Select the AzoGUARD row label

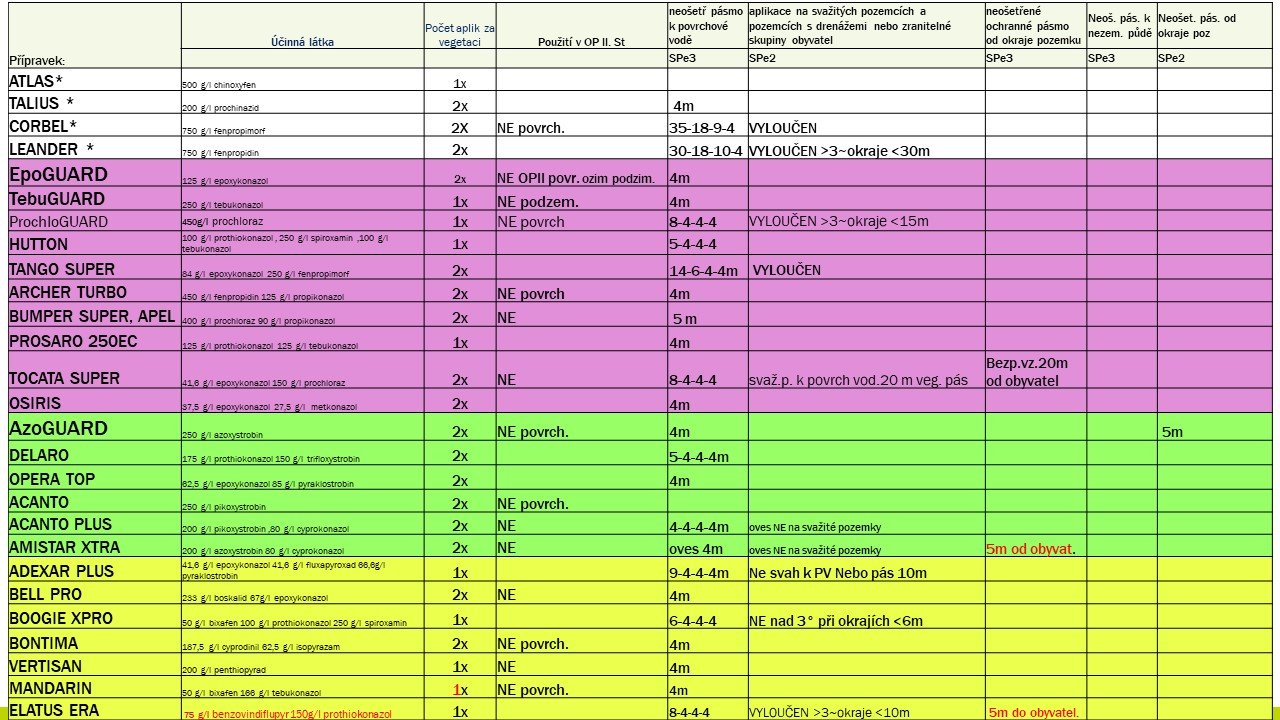[58, 429]
